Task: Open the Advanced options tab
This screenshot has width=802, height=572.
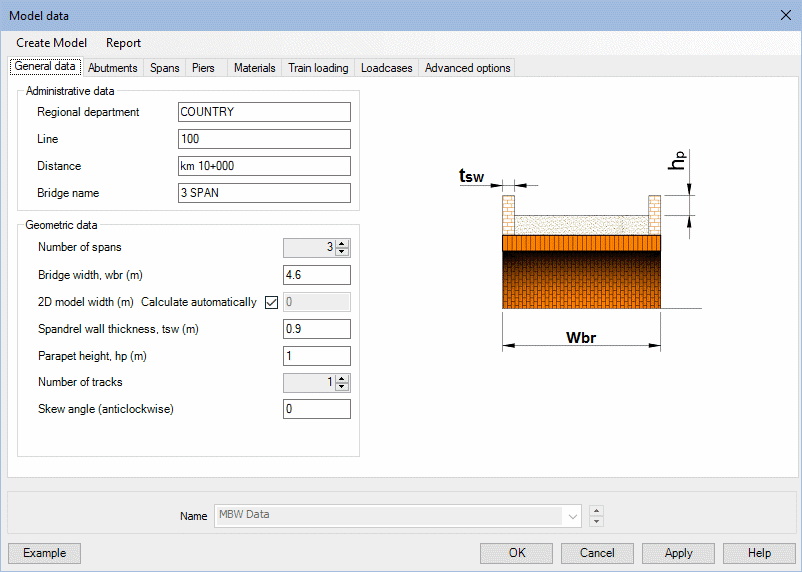Action: point(467,68)
